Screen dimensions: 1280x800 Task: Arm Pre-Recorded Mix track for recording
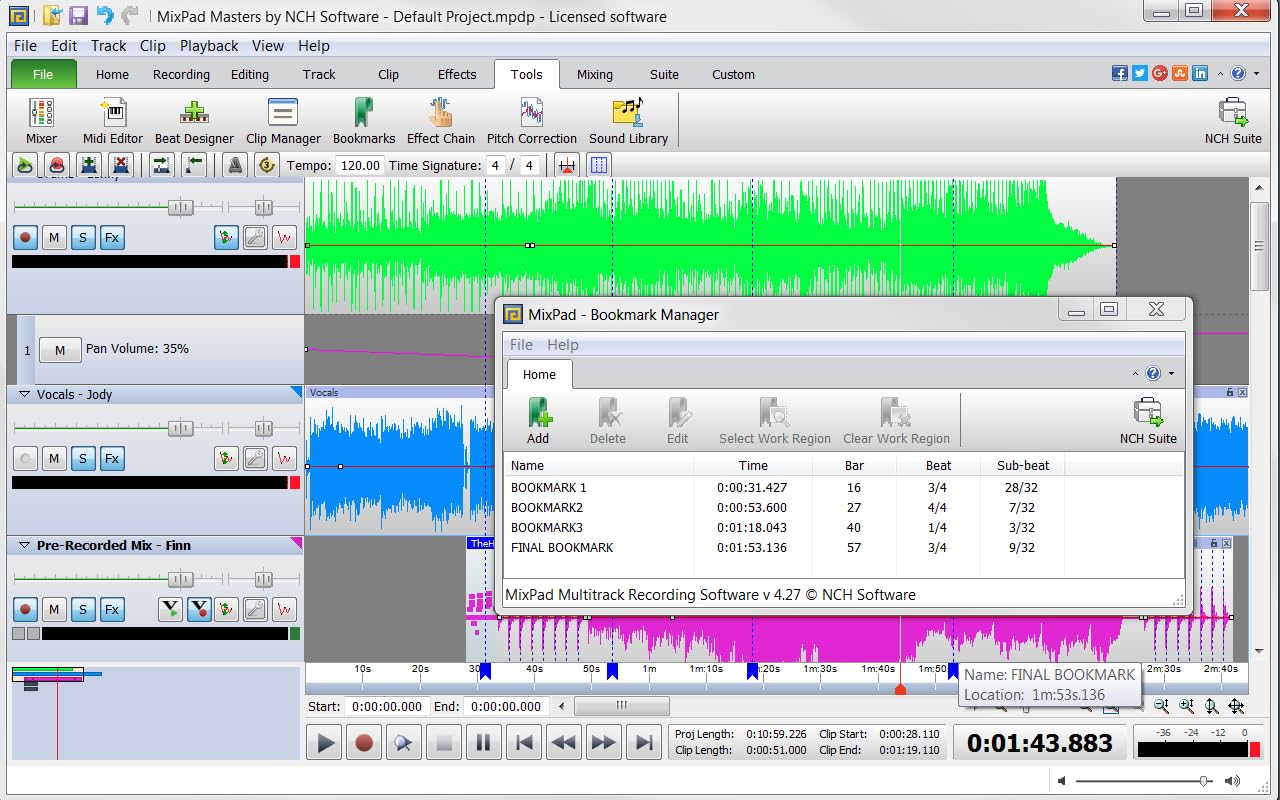point(24,609)
